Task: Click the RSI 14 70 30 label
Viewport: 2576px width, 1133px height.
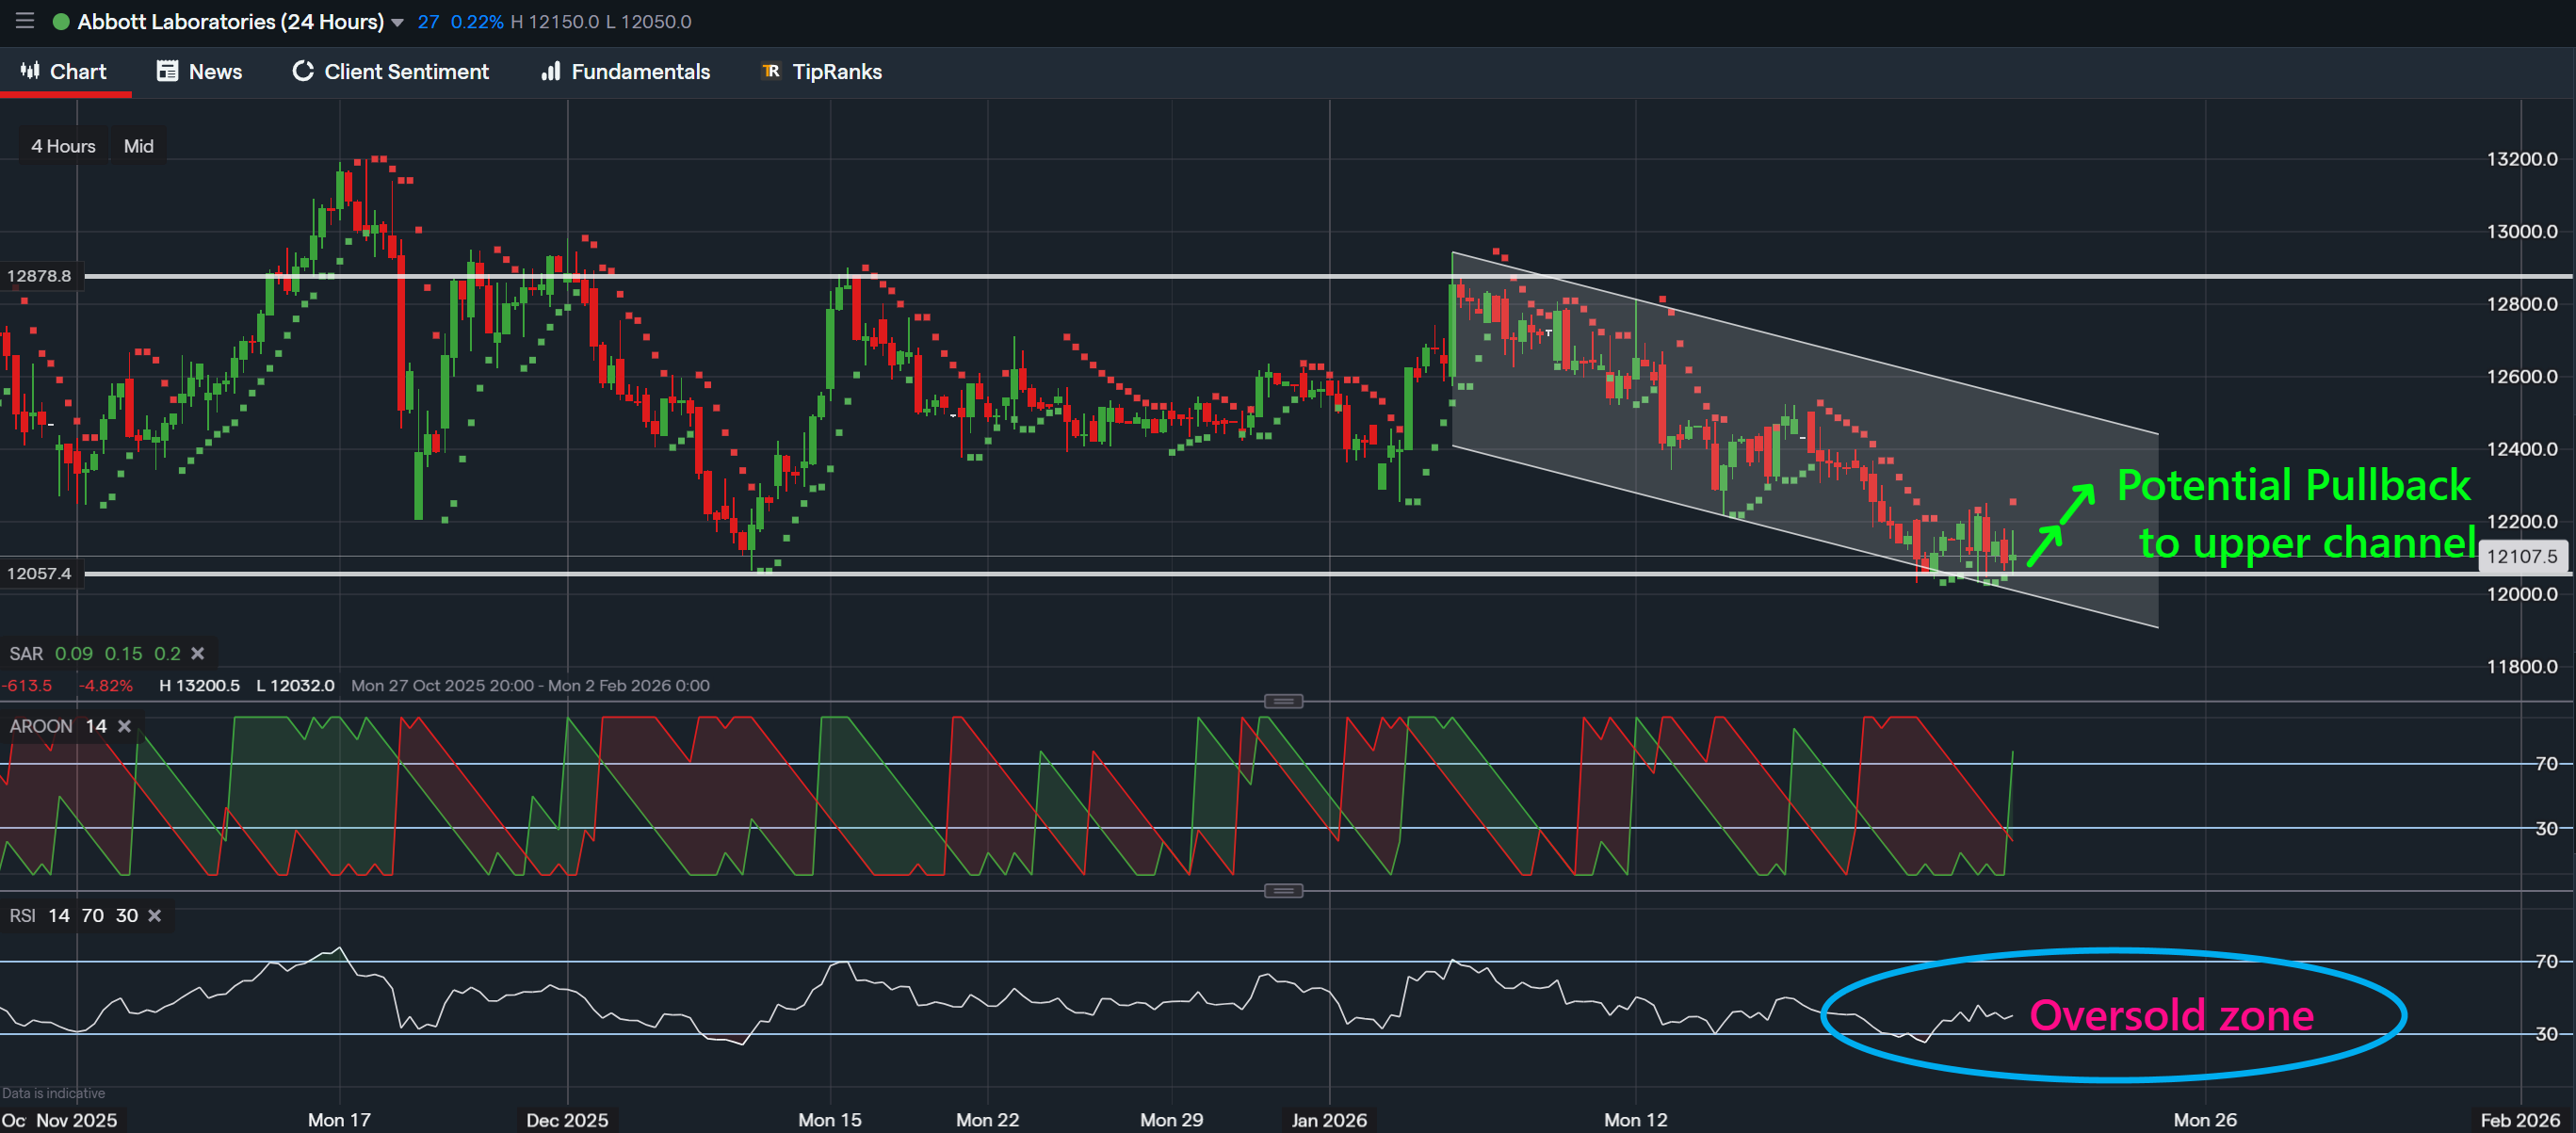Action: (73, 915)
